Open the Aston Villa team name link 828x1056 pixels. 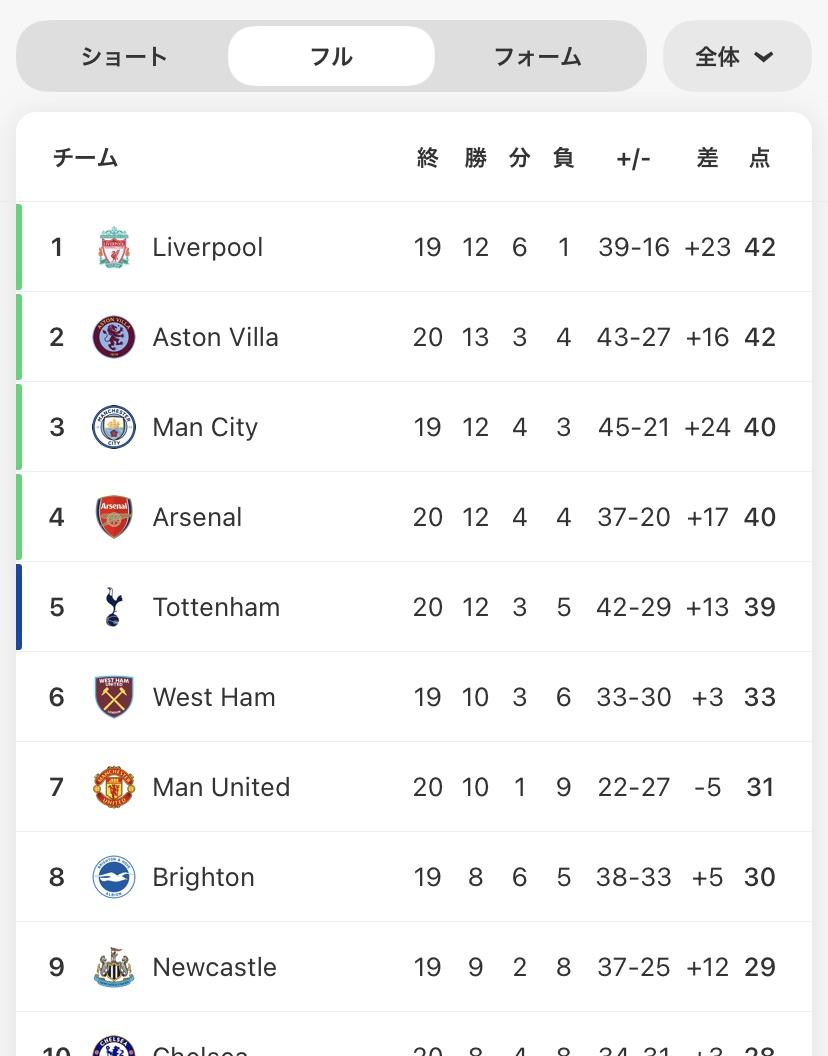coord(215,337)
